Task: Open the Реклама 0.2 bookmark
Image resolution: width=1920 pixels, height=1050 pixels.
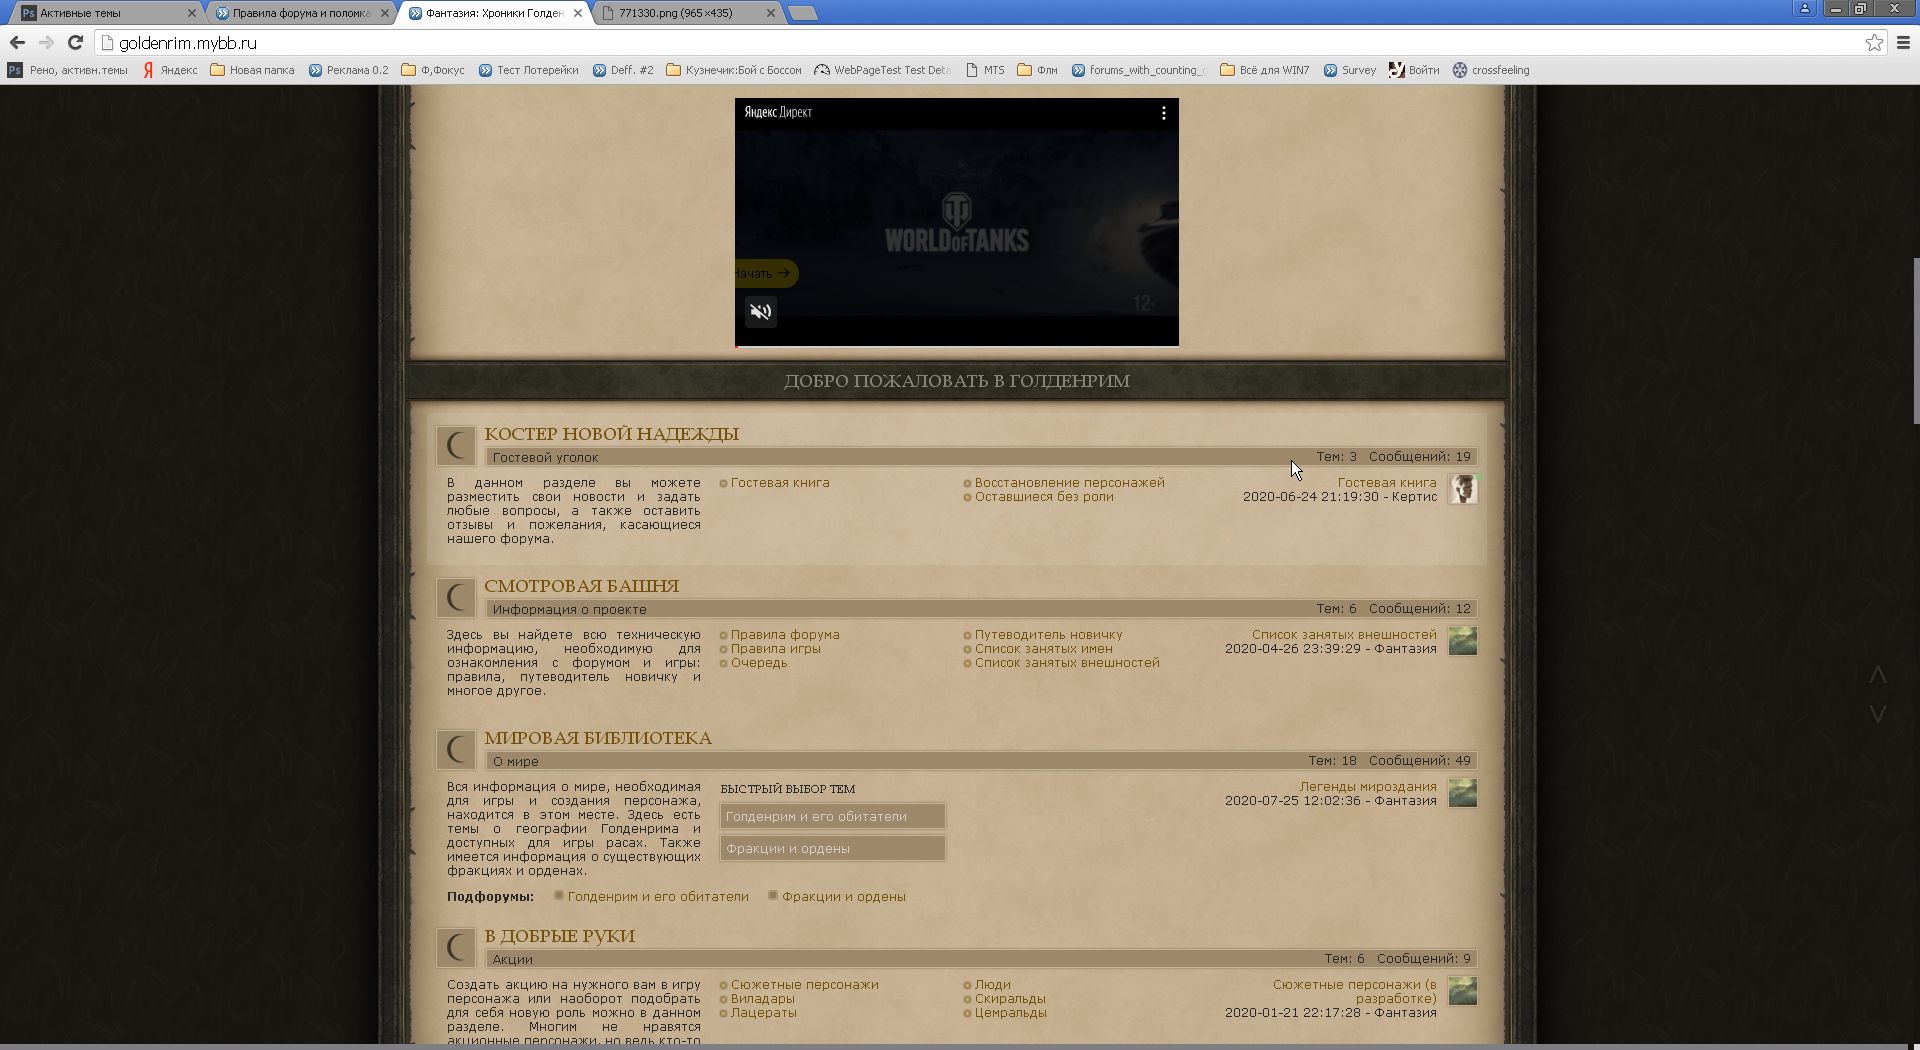Action: pyautogui.click(x=348, y=70)
